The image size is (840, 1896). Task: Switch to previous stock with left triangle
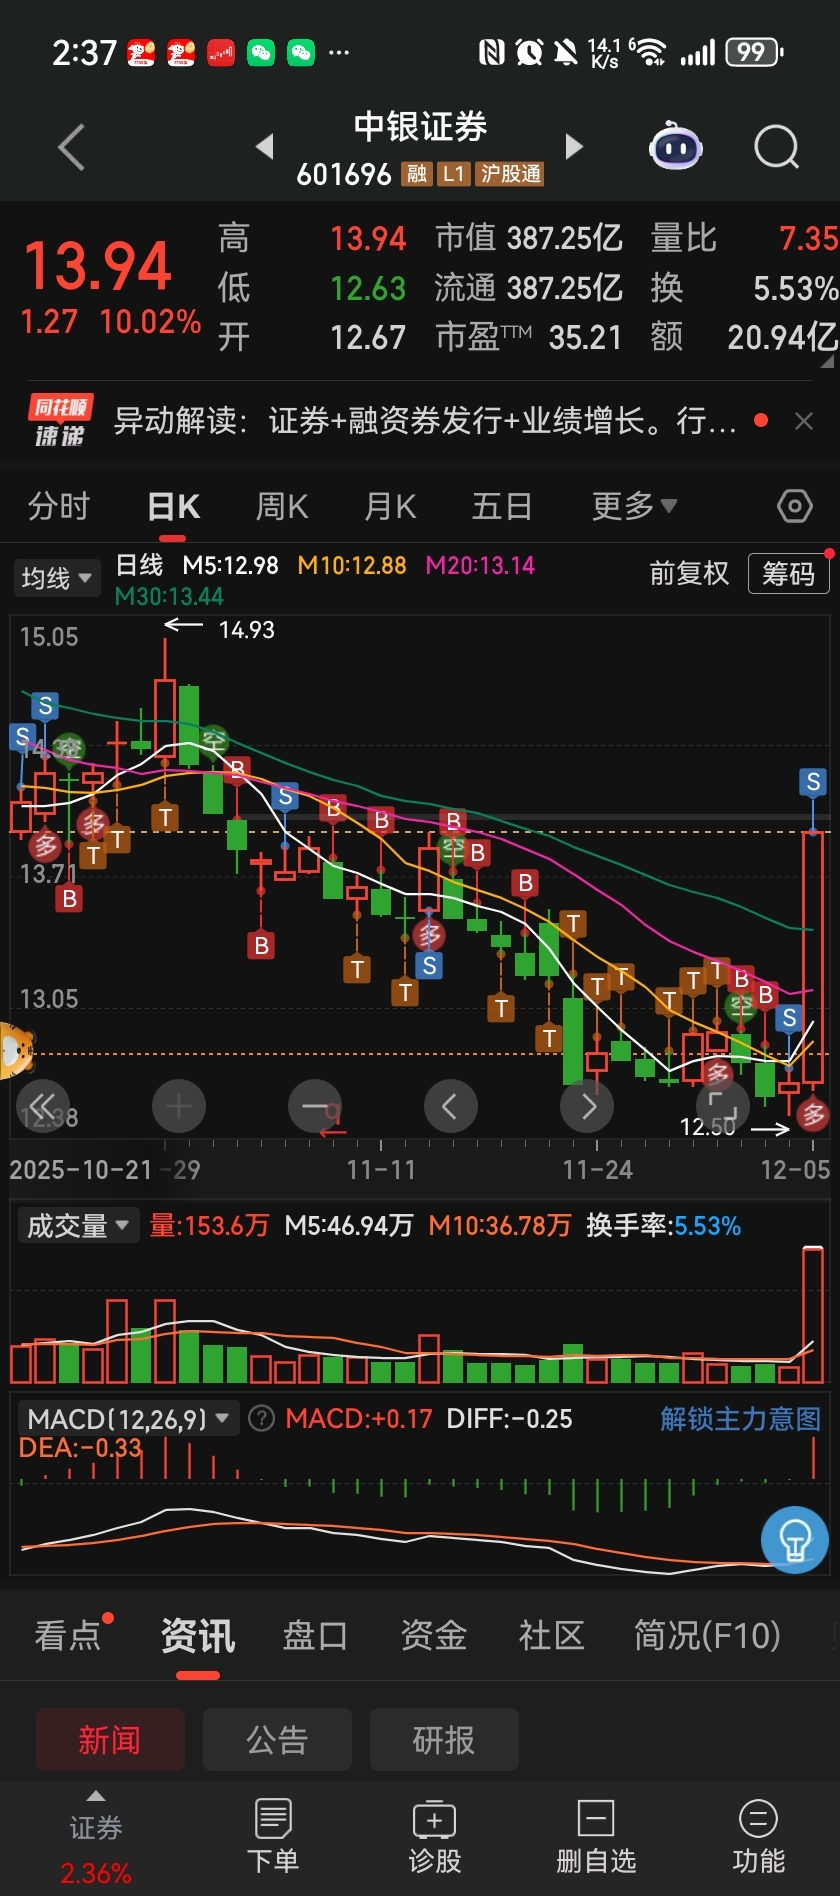coord(264,147)
